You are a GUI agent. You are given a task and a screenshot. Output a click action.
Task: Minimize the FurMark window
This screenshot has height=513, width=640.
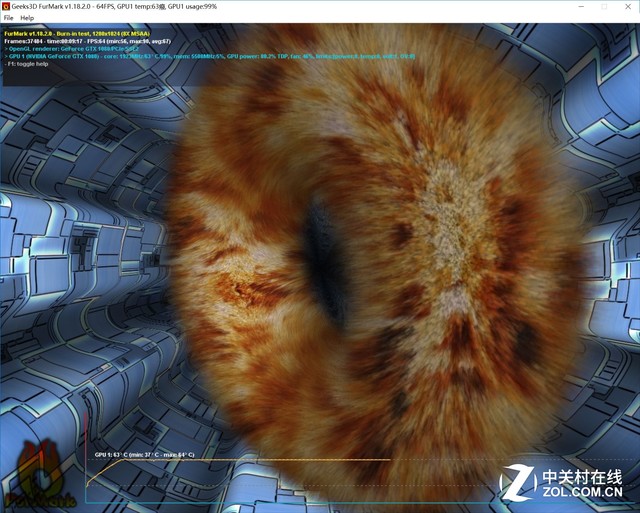coord(581,7)
